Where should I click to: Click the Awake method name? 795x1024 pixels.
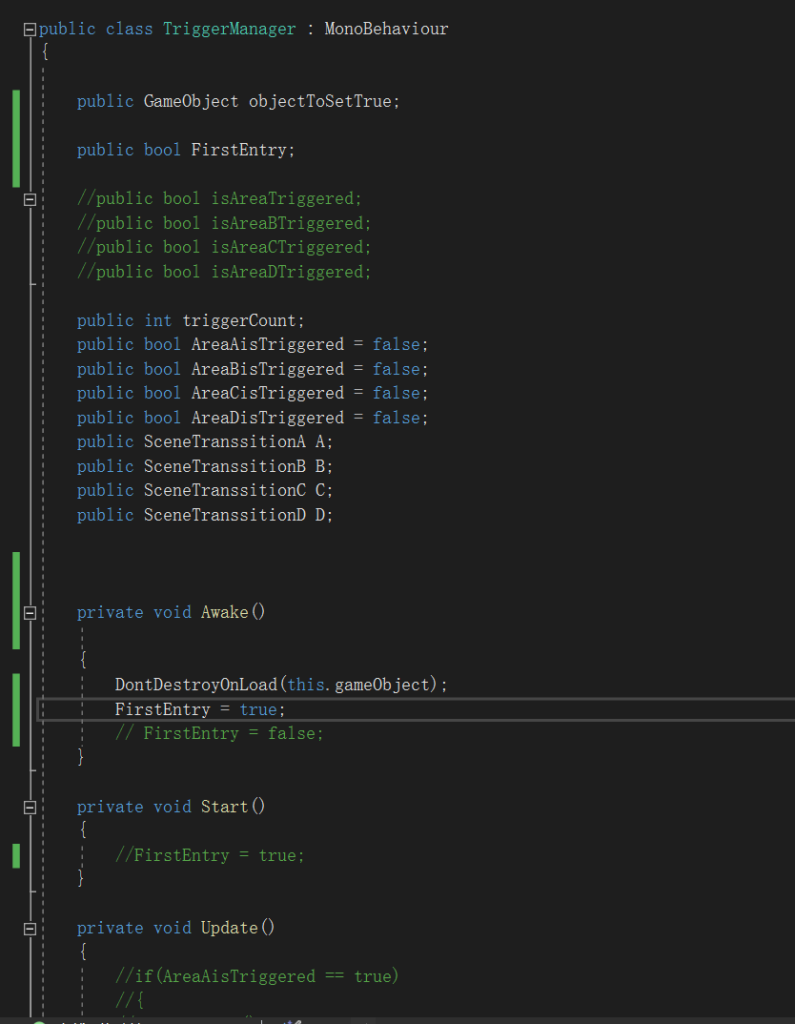tap(225, 613)
